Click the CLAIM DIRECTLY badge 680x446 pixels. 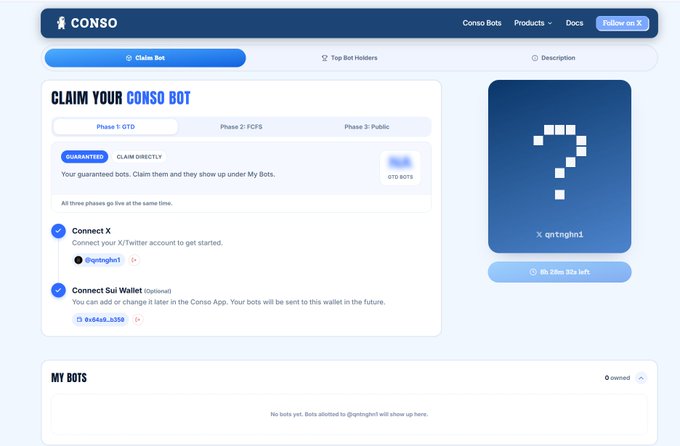(139, 157)
